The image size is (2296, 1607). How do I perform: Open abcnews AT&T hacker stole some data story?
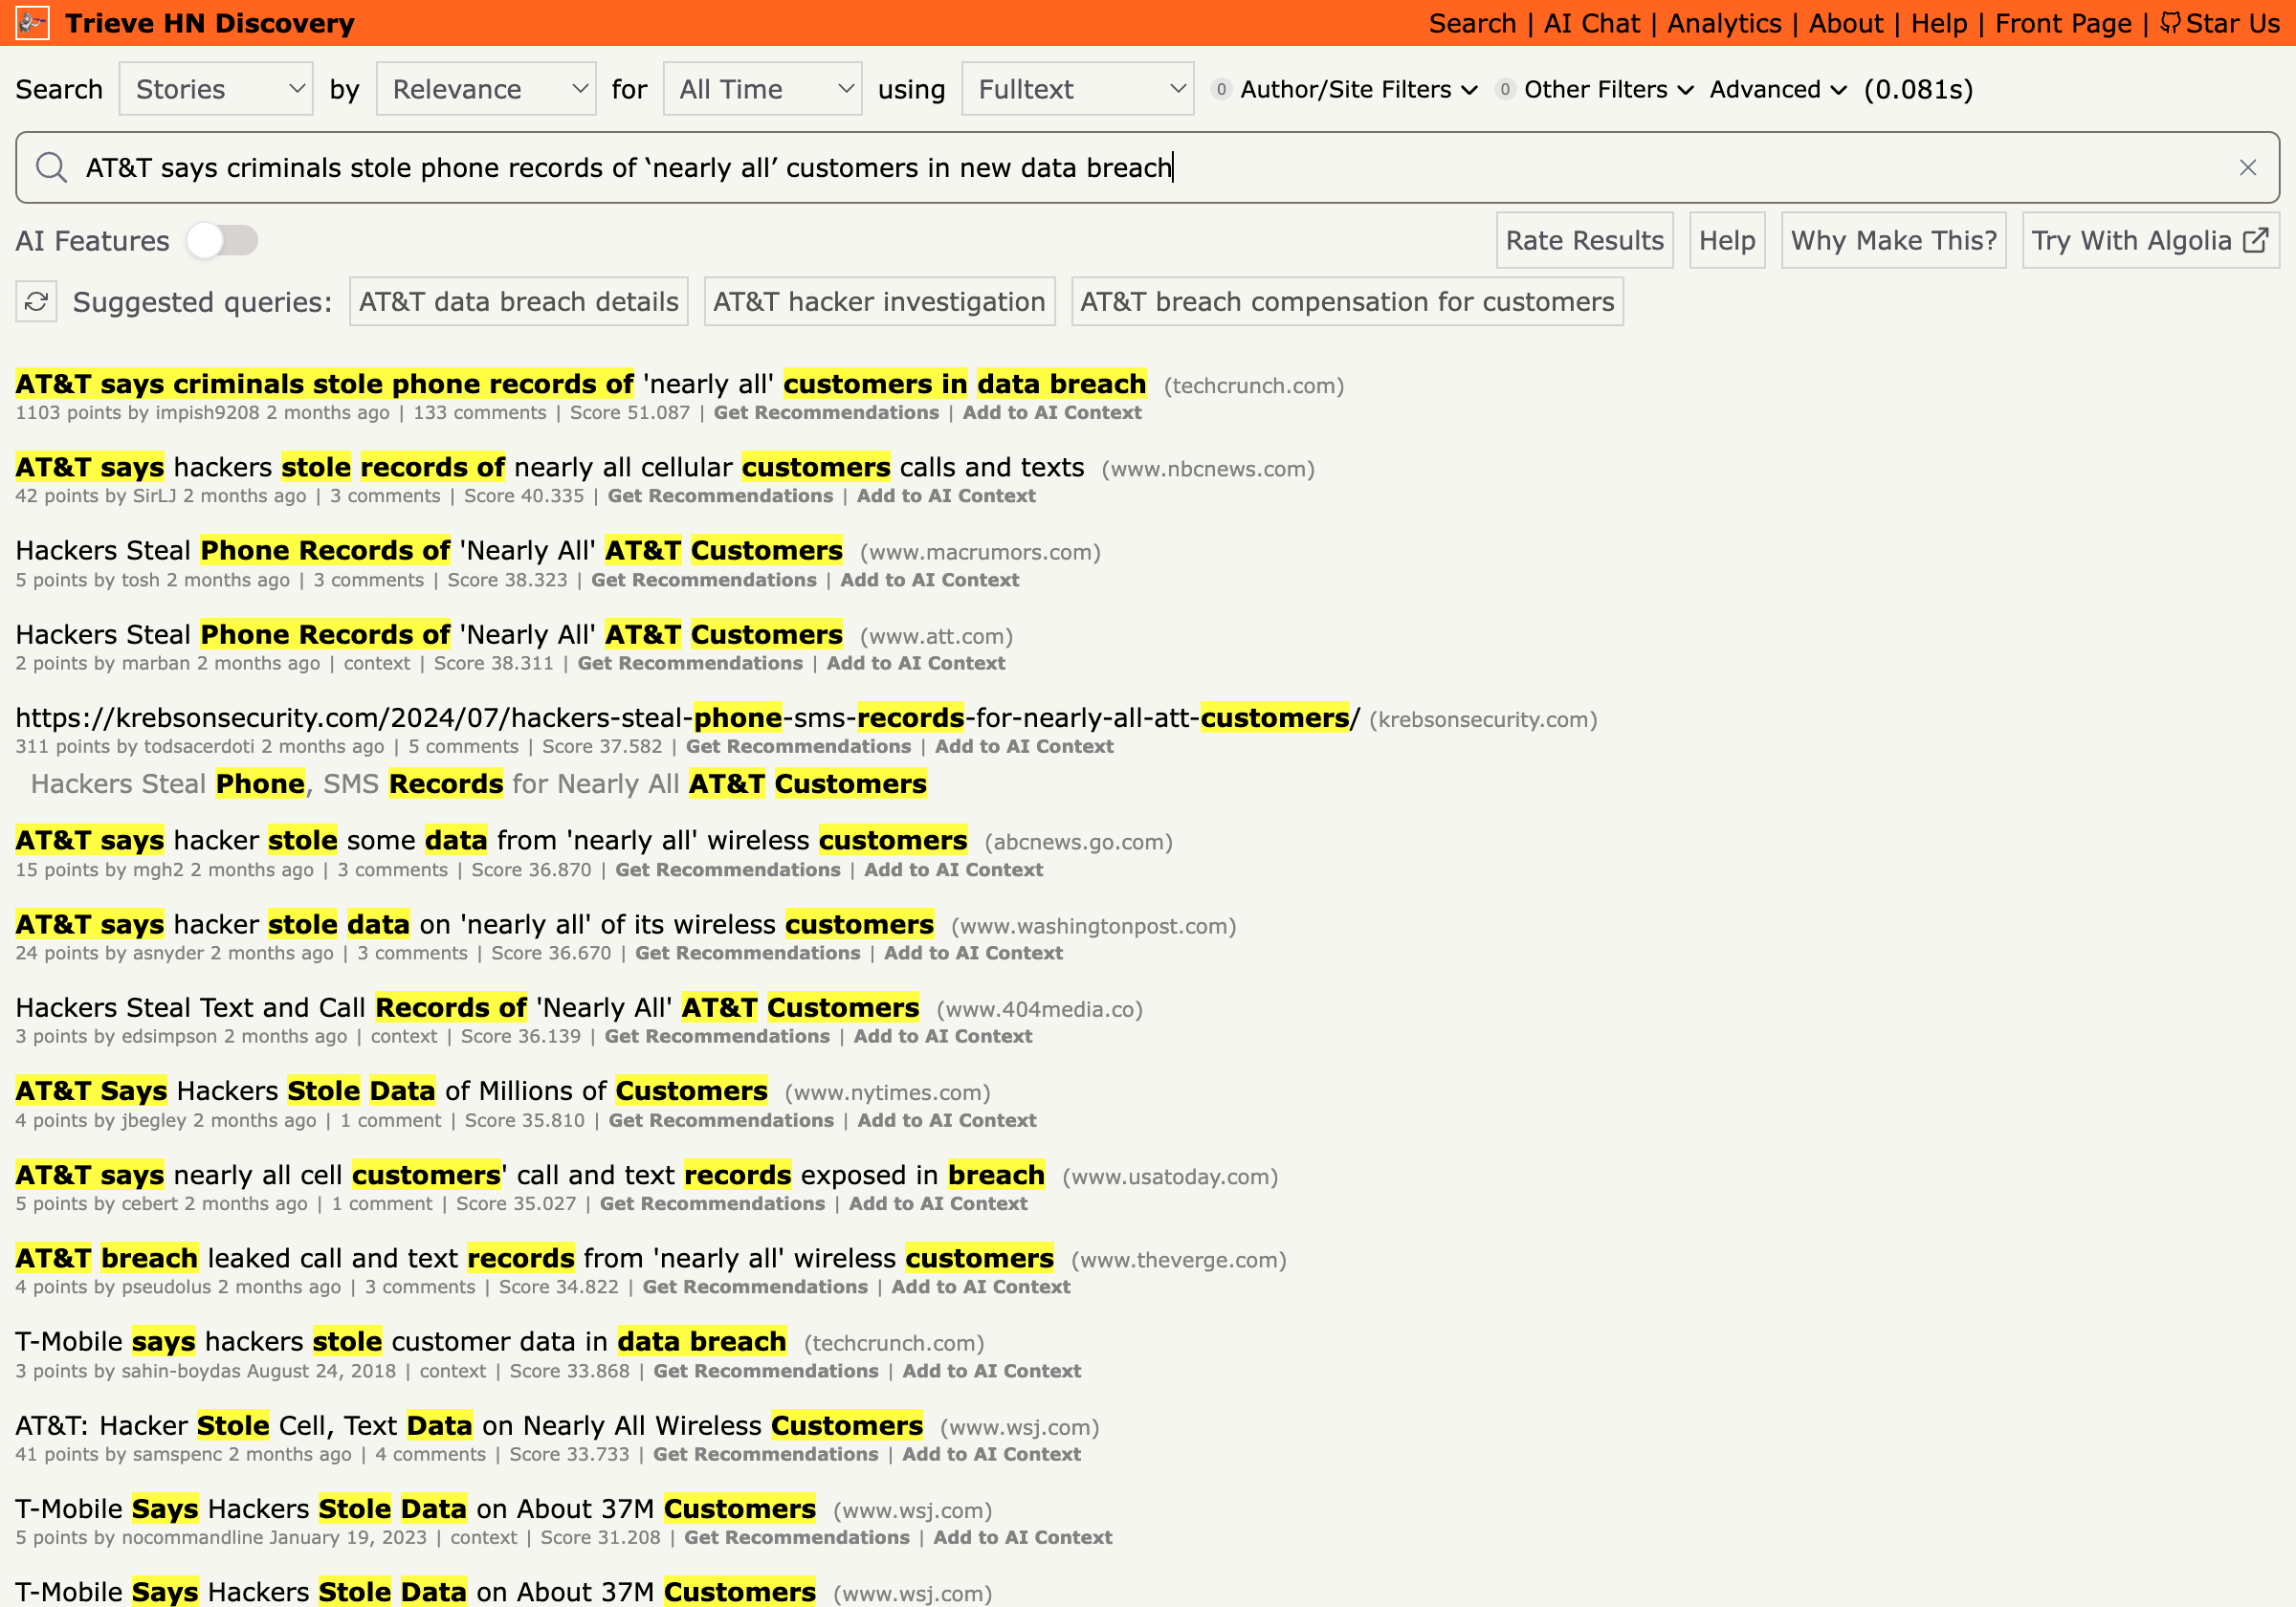click(x=491, y=840)
